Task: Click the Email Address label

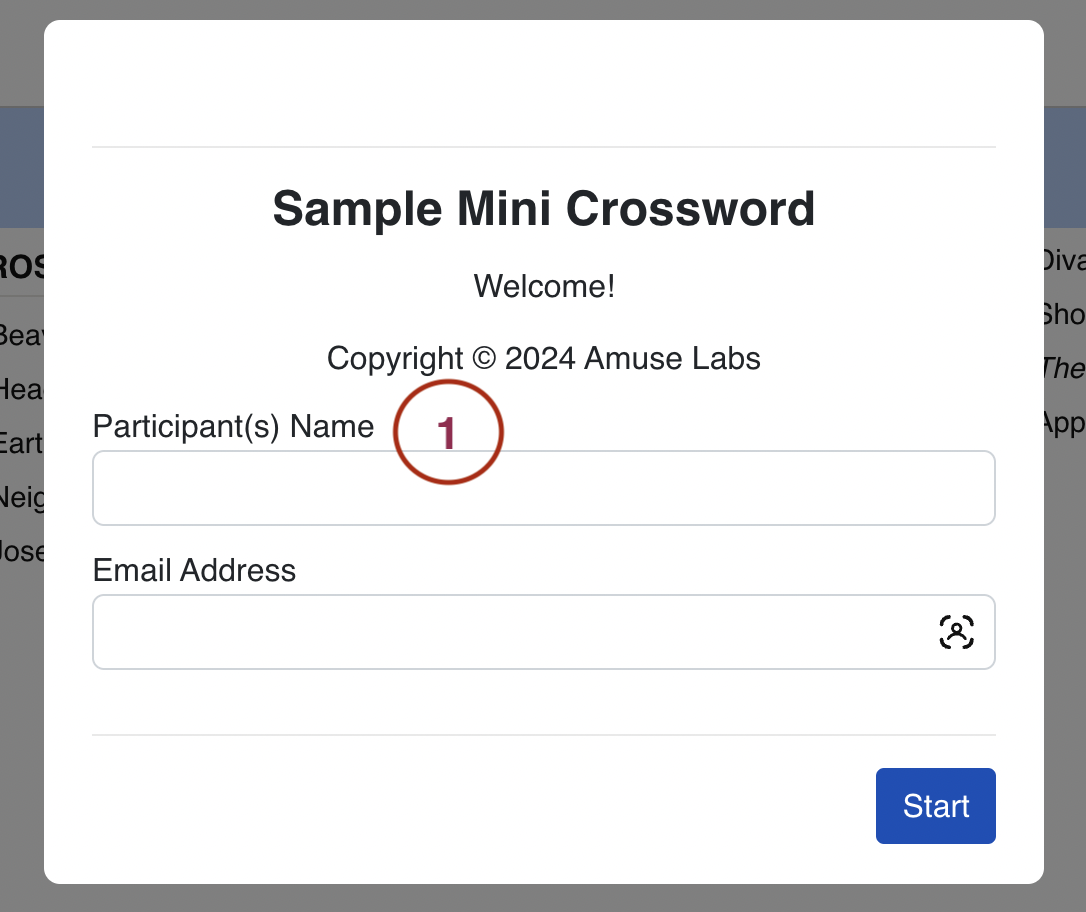Action: (x=195, y=571)
